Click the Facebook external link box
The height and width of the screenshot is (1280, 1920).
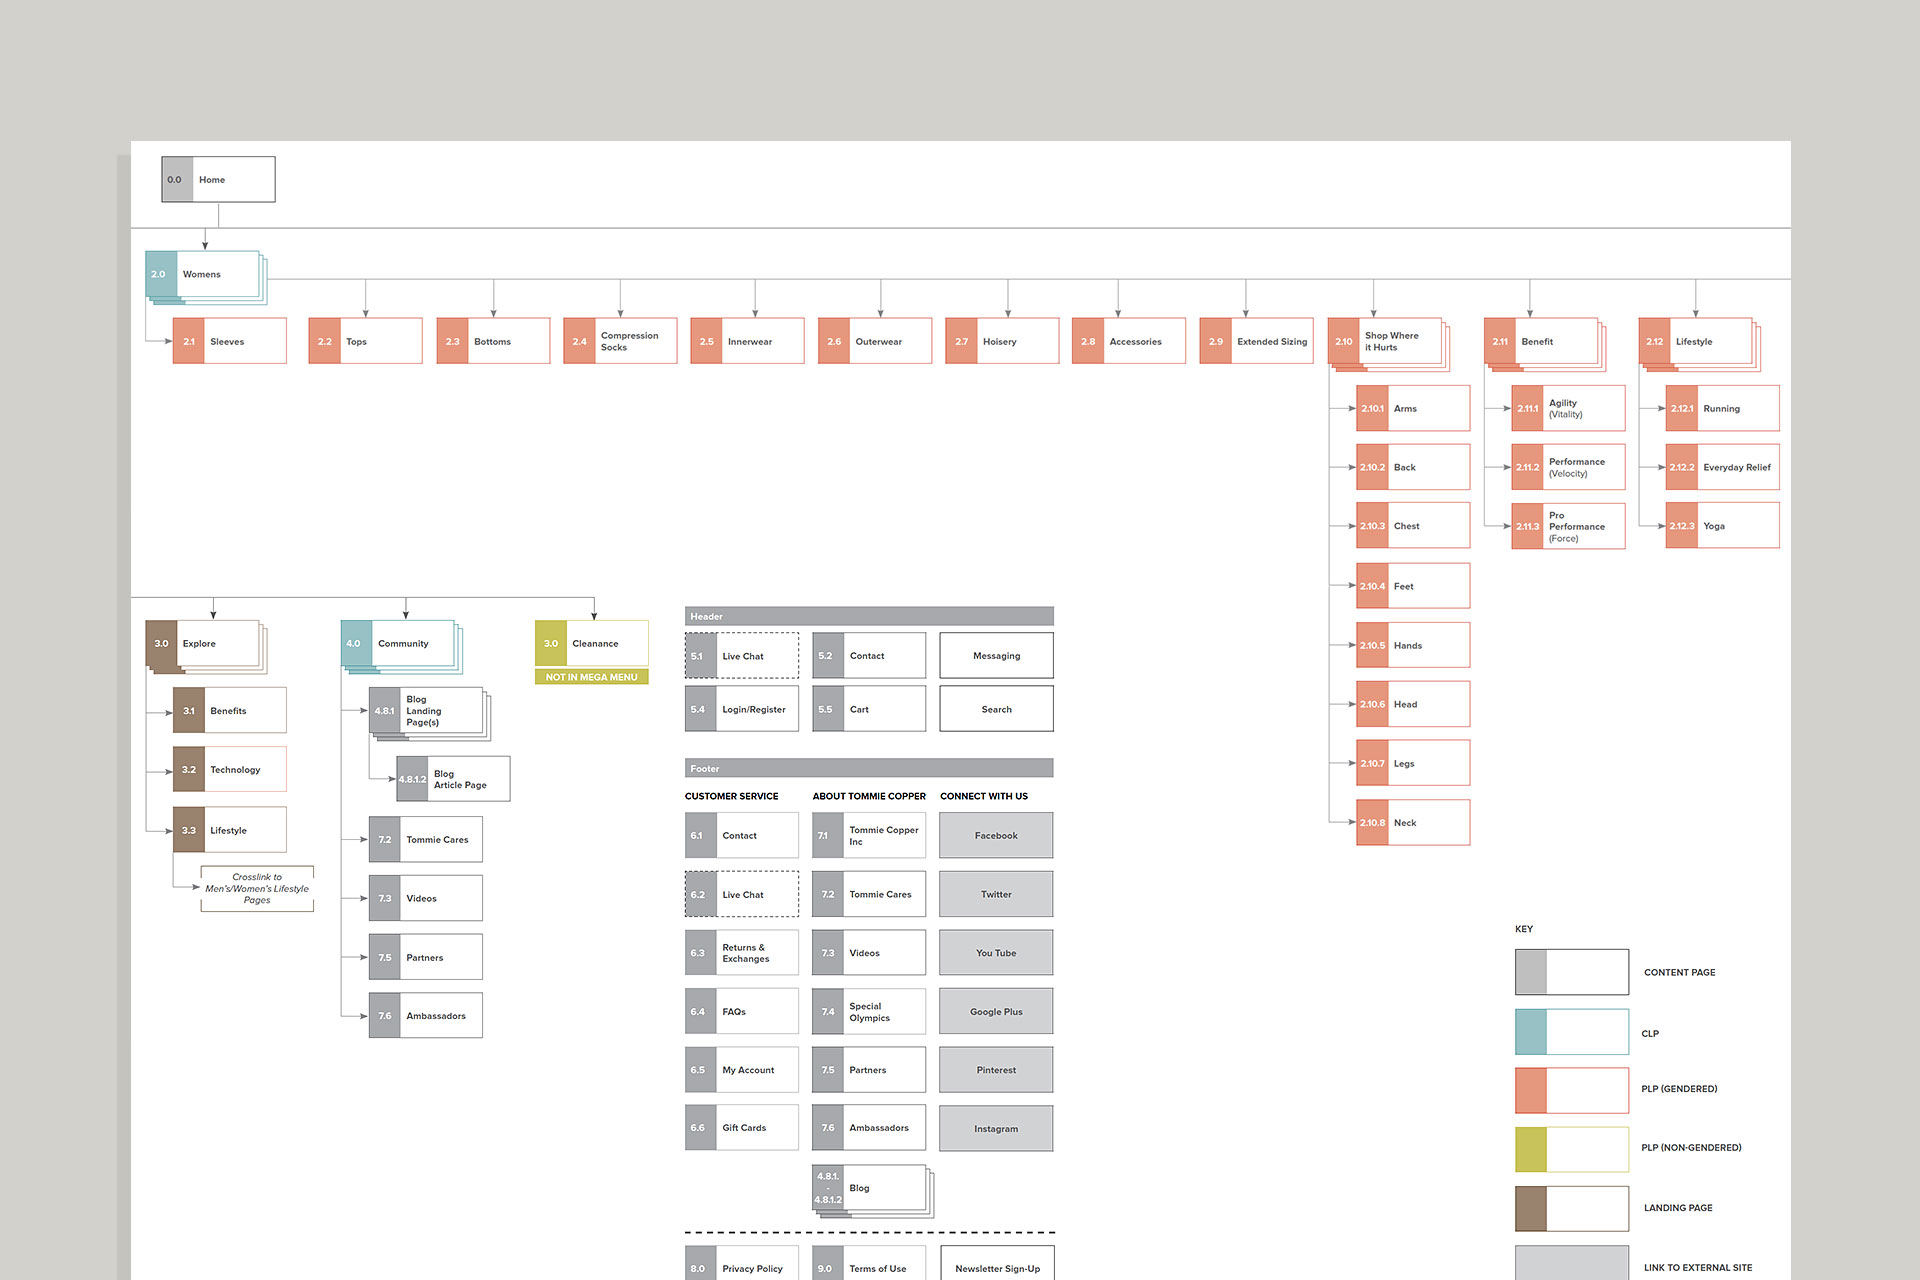click(x=996, y=835)
